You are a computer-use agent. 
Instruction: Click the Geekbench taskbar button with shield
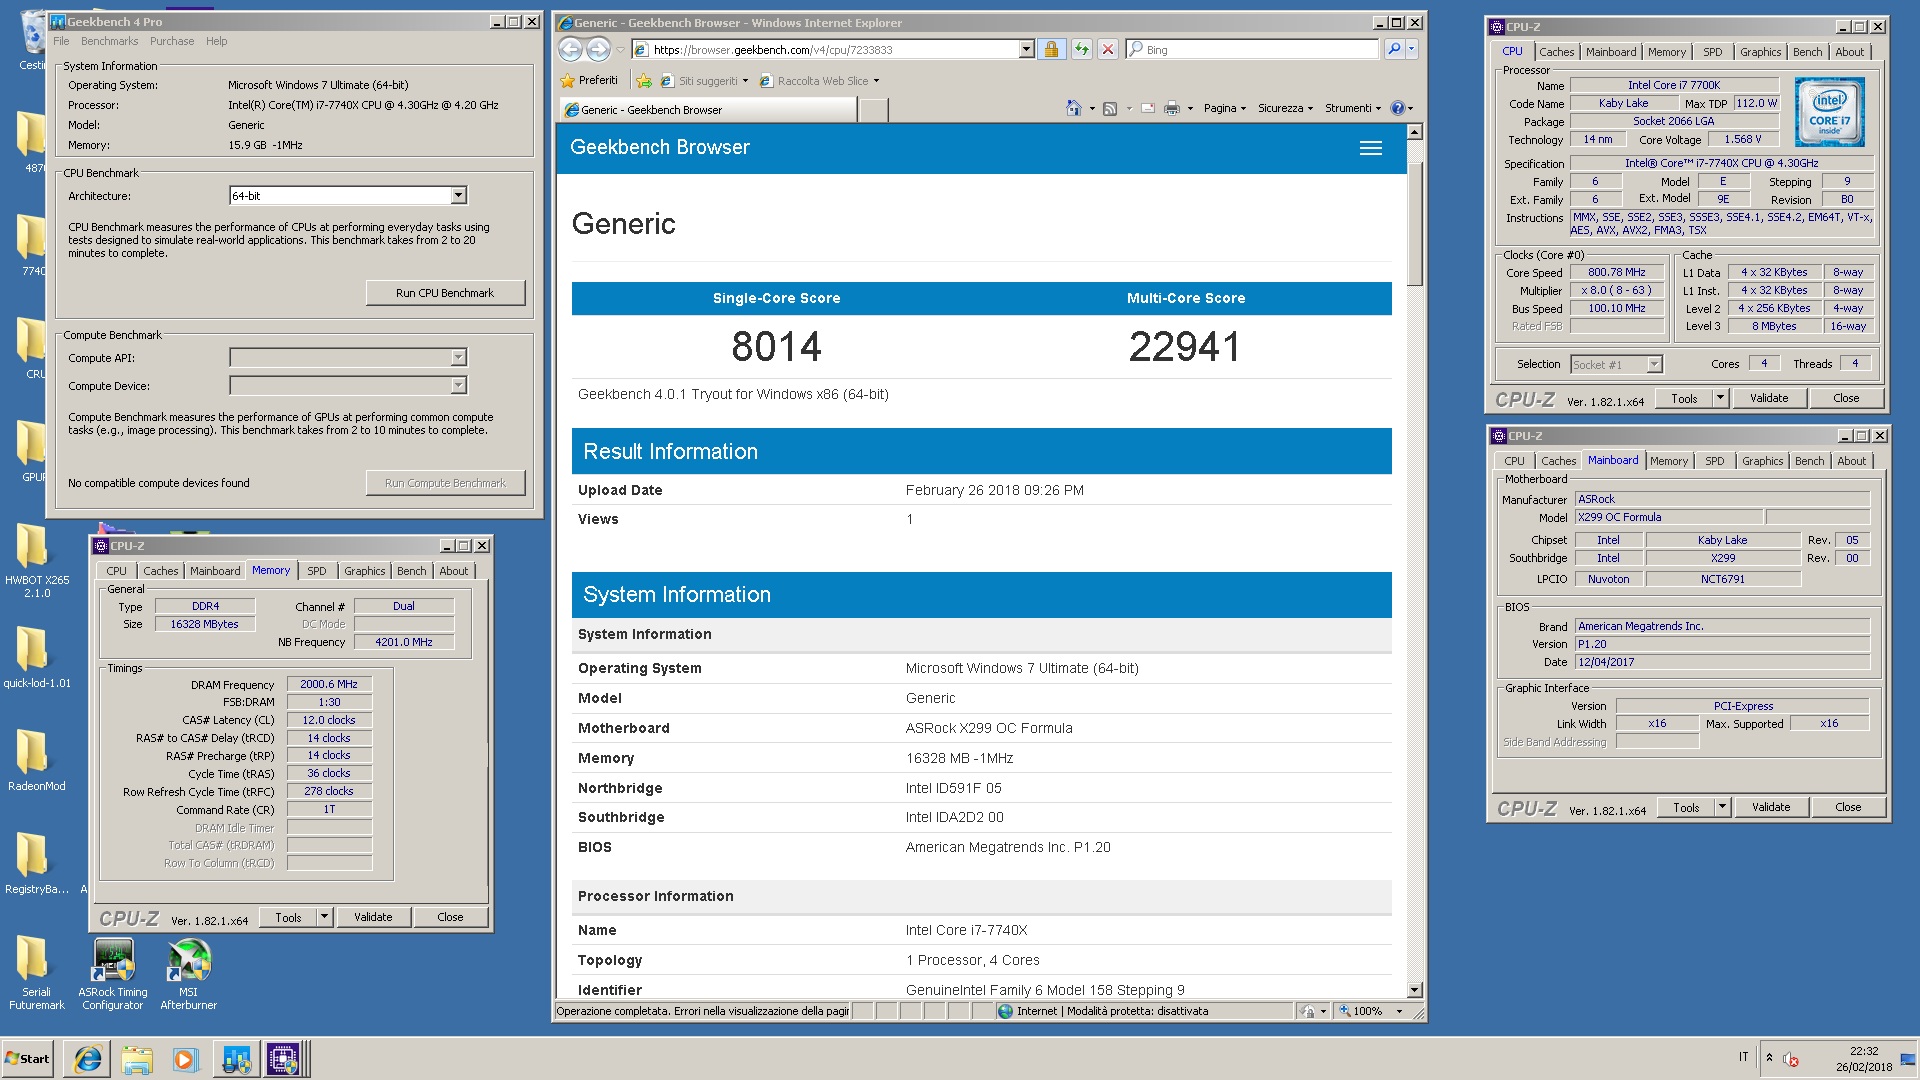coord(235,1059)
